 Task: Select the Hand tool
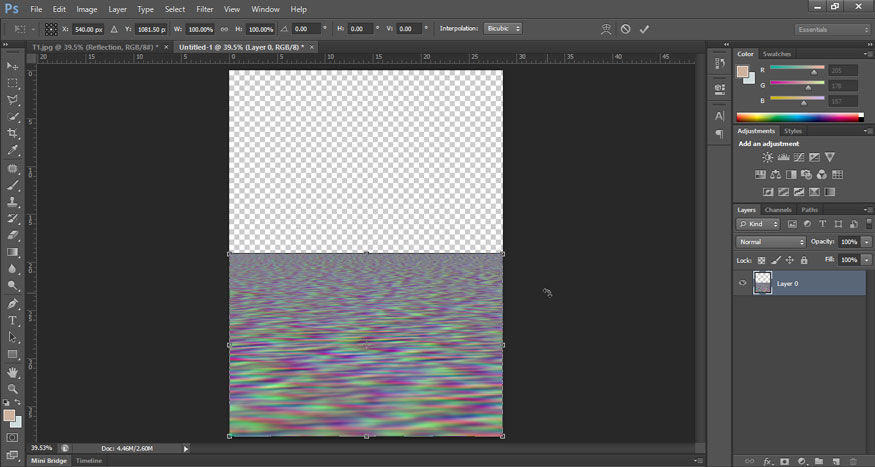click(x=13, y=371)
